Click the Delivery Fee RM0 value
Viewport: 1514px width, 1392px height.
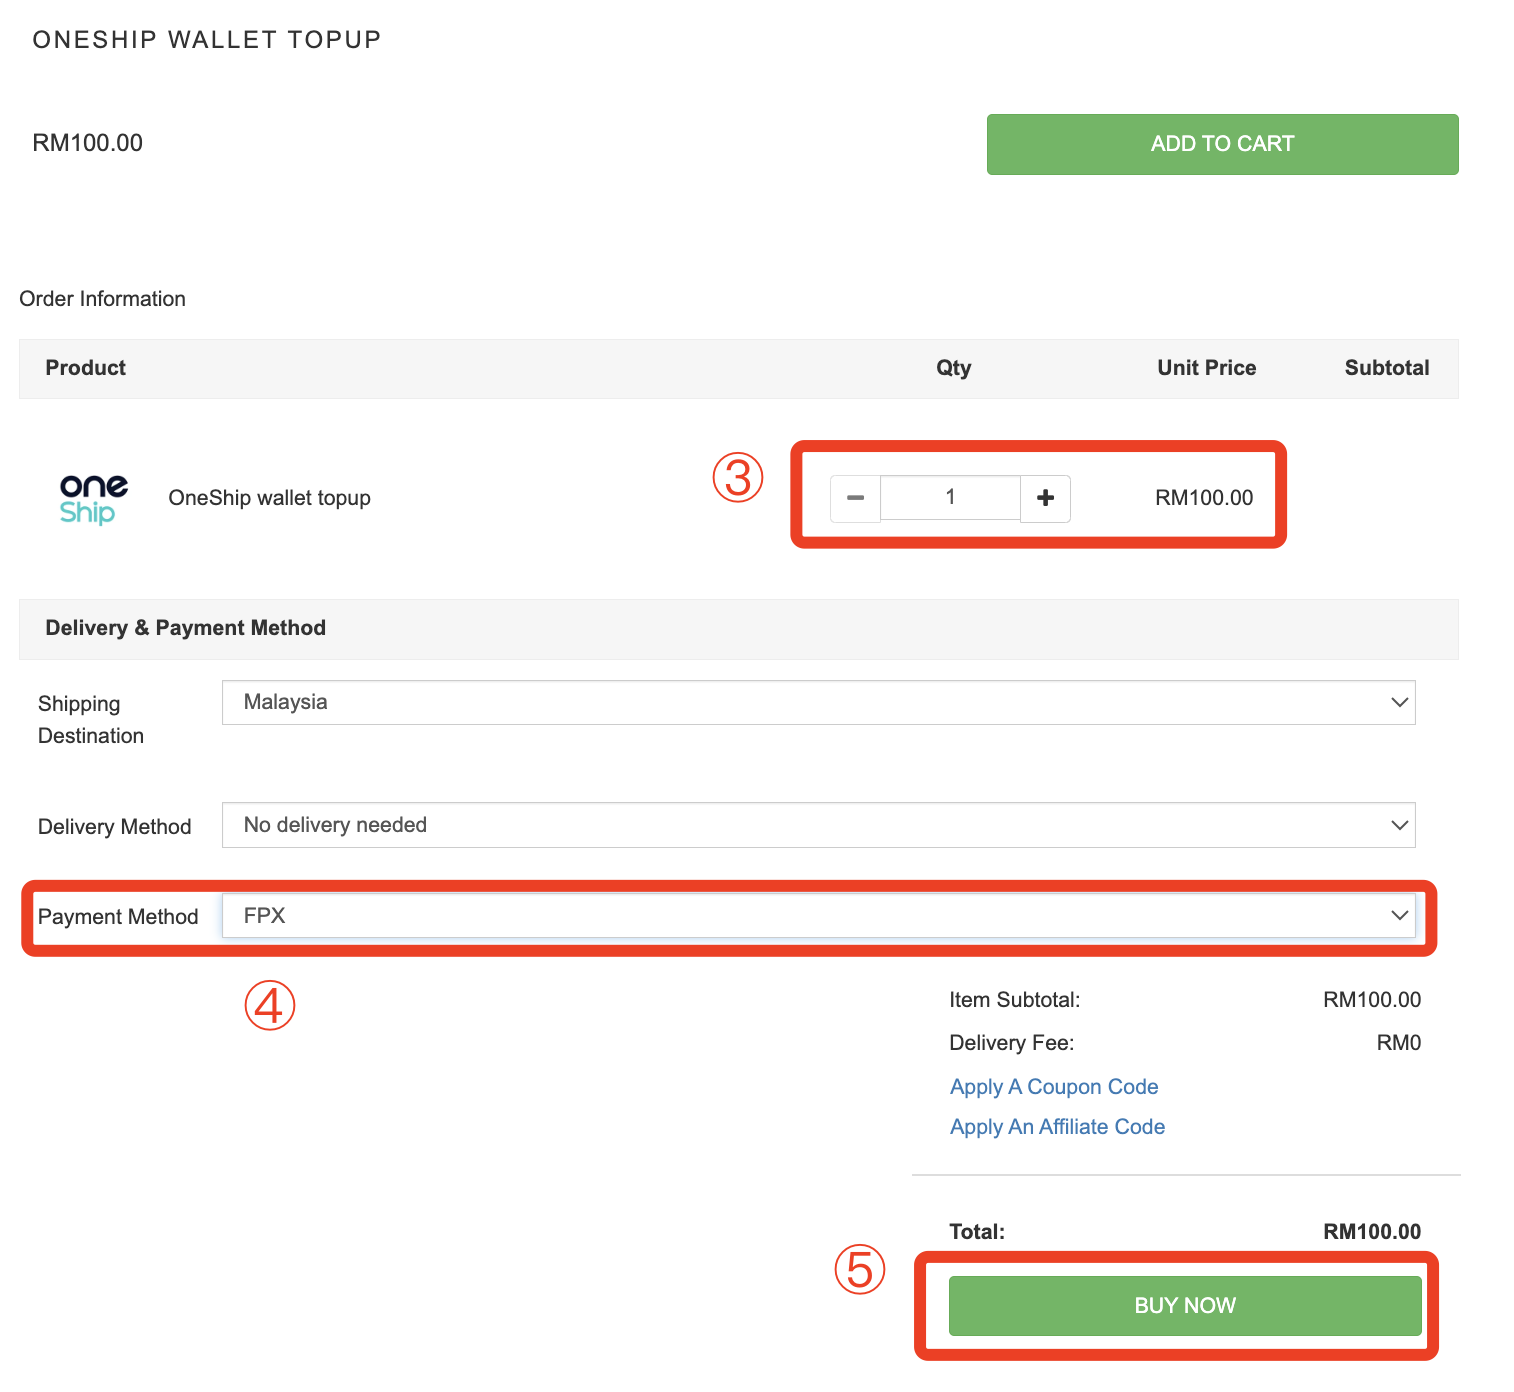click(1399, 1043)
